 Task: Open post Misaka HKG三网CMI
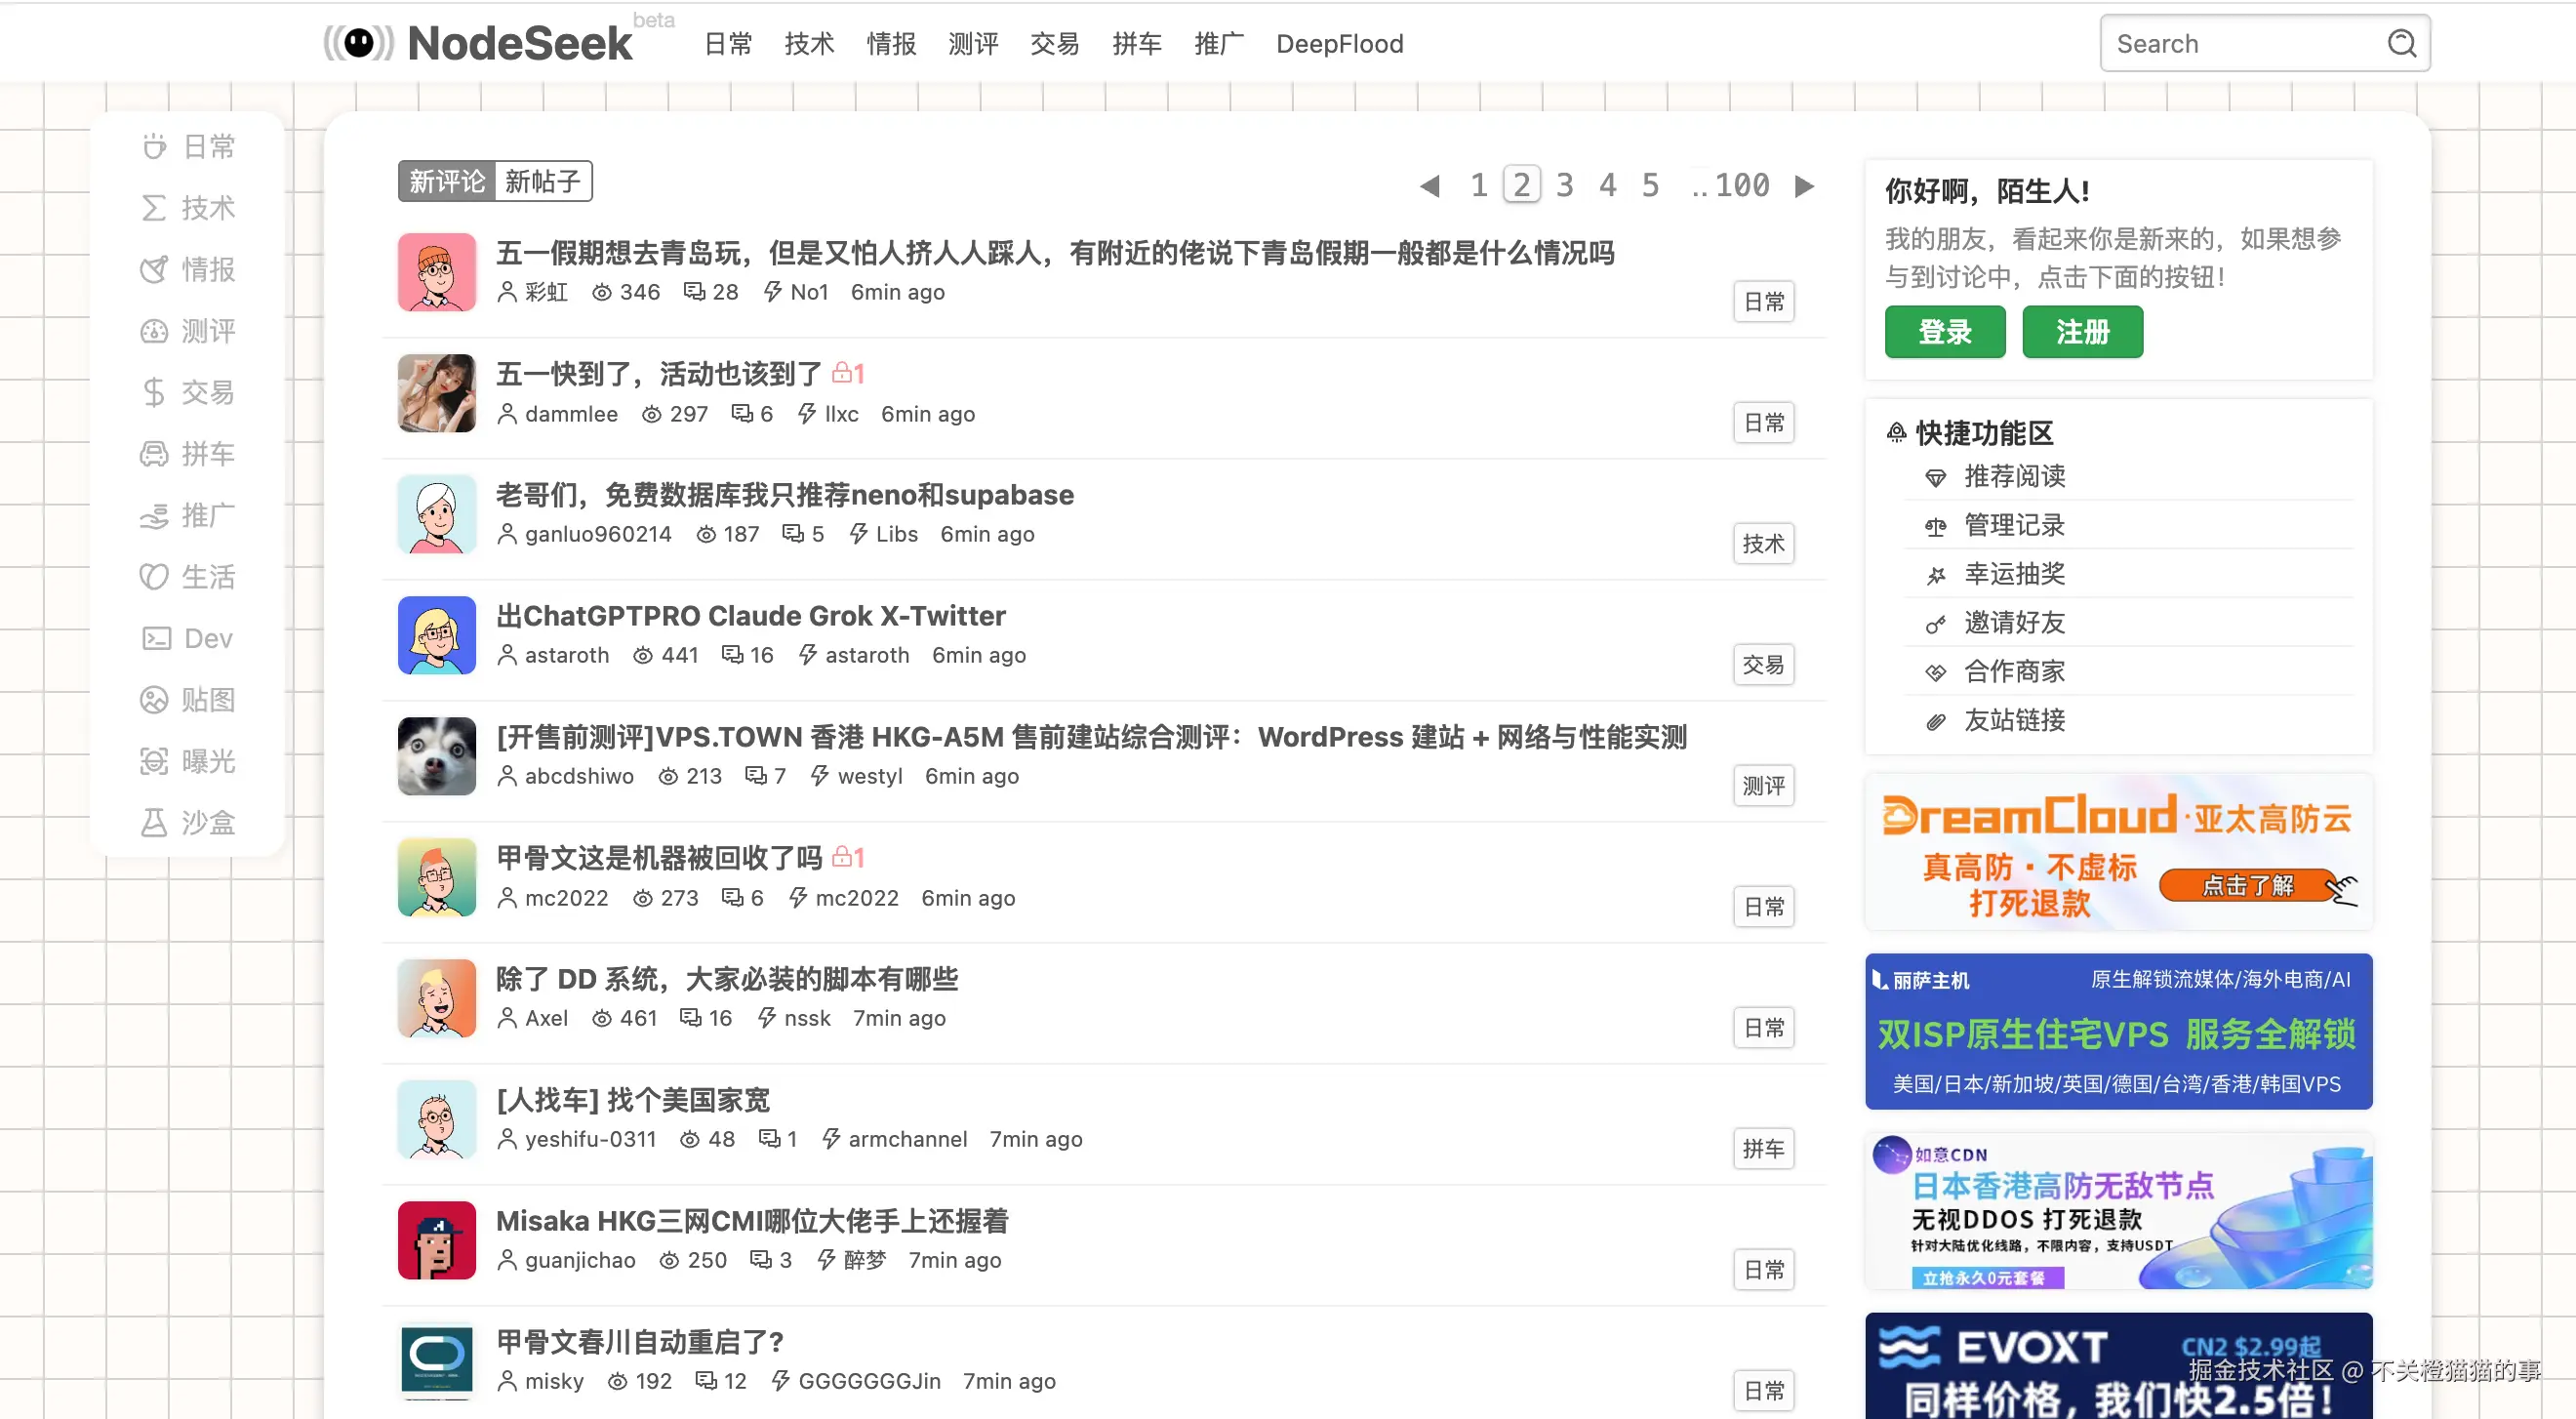coord(752,1221)
